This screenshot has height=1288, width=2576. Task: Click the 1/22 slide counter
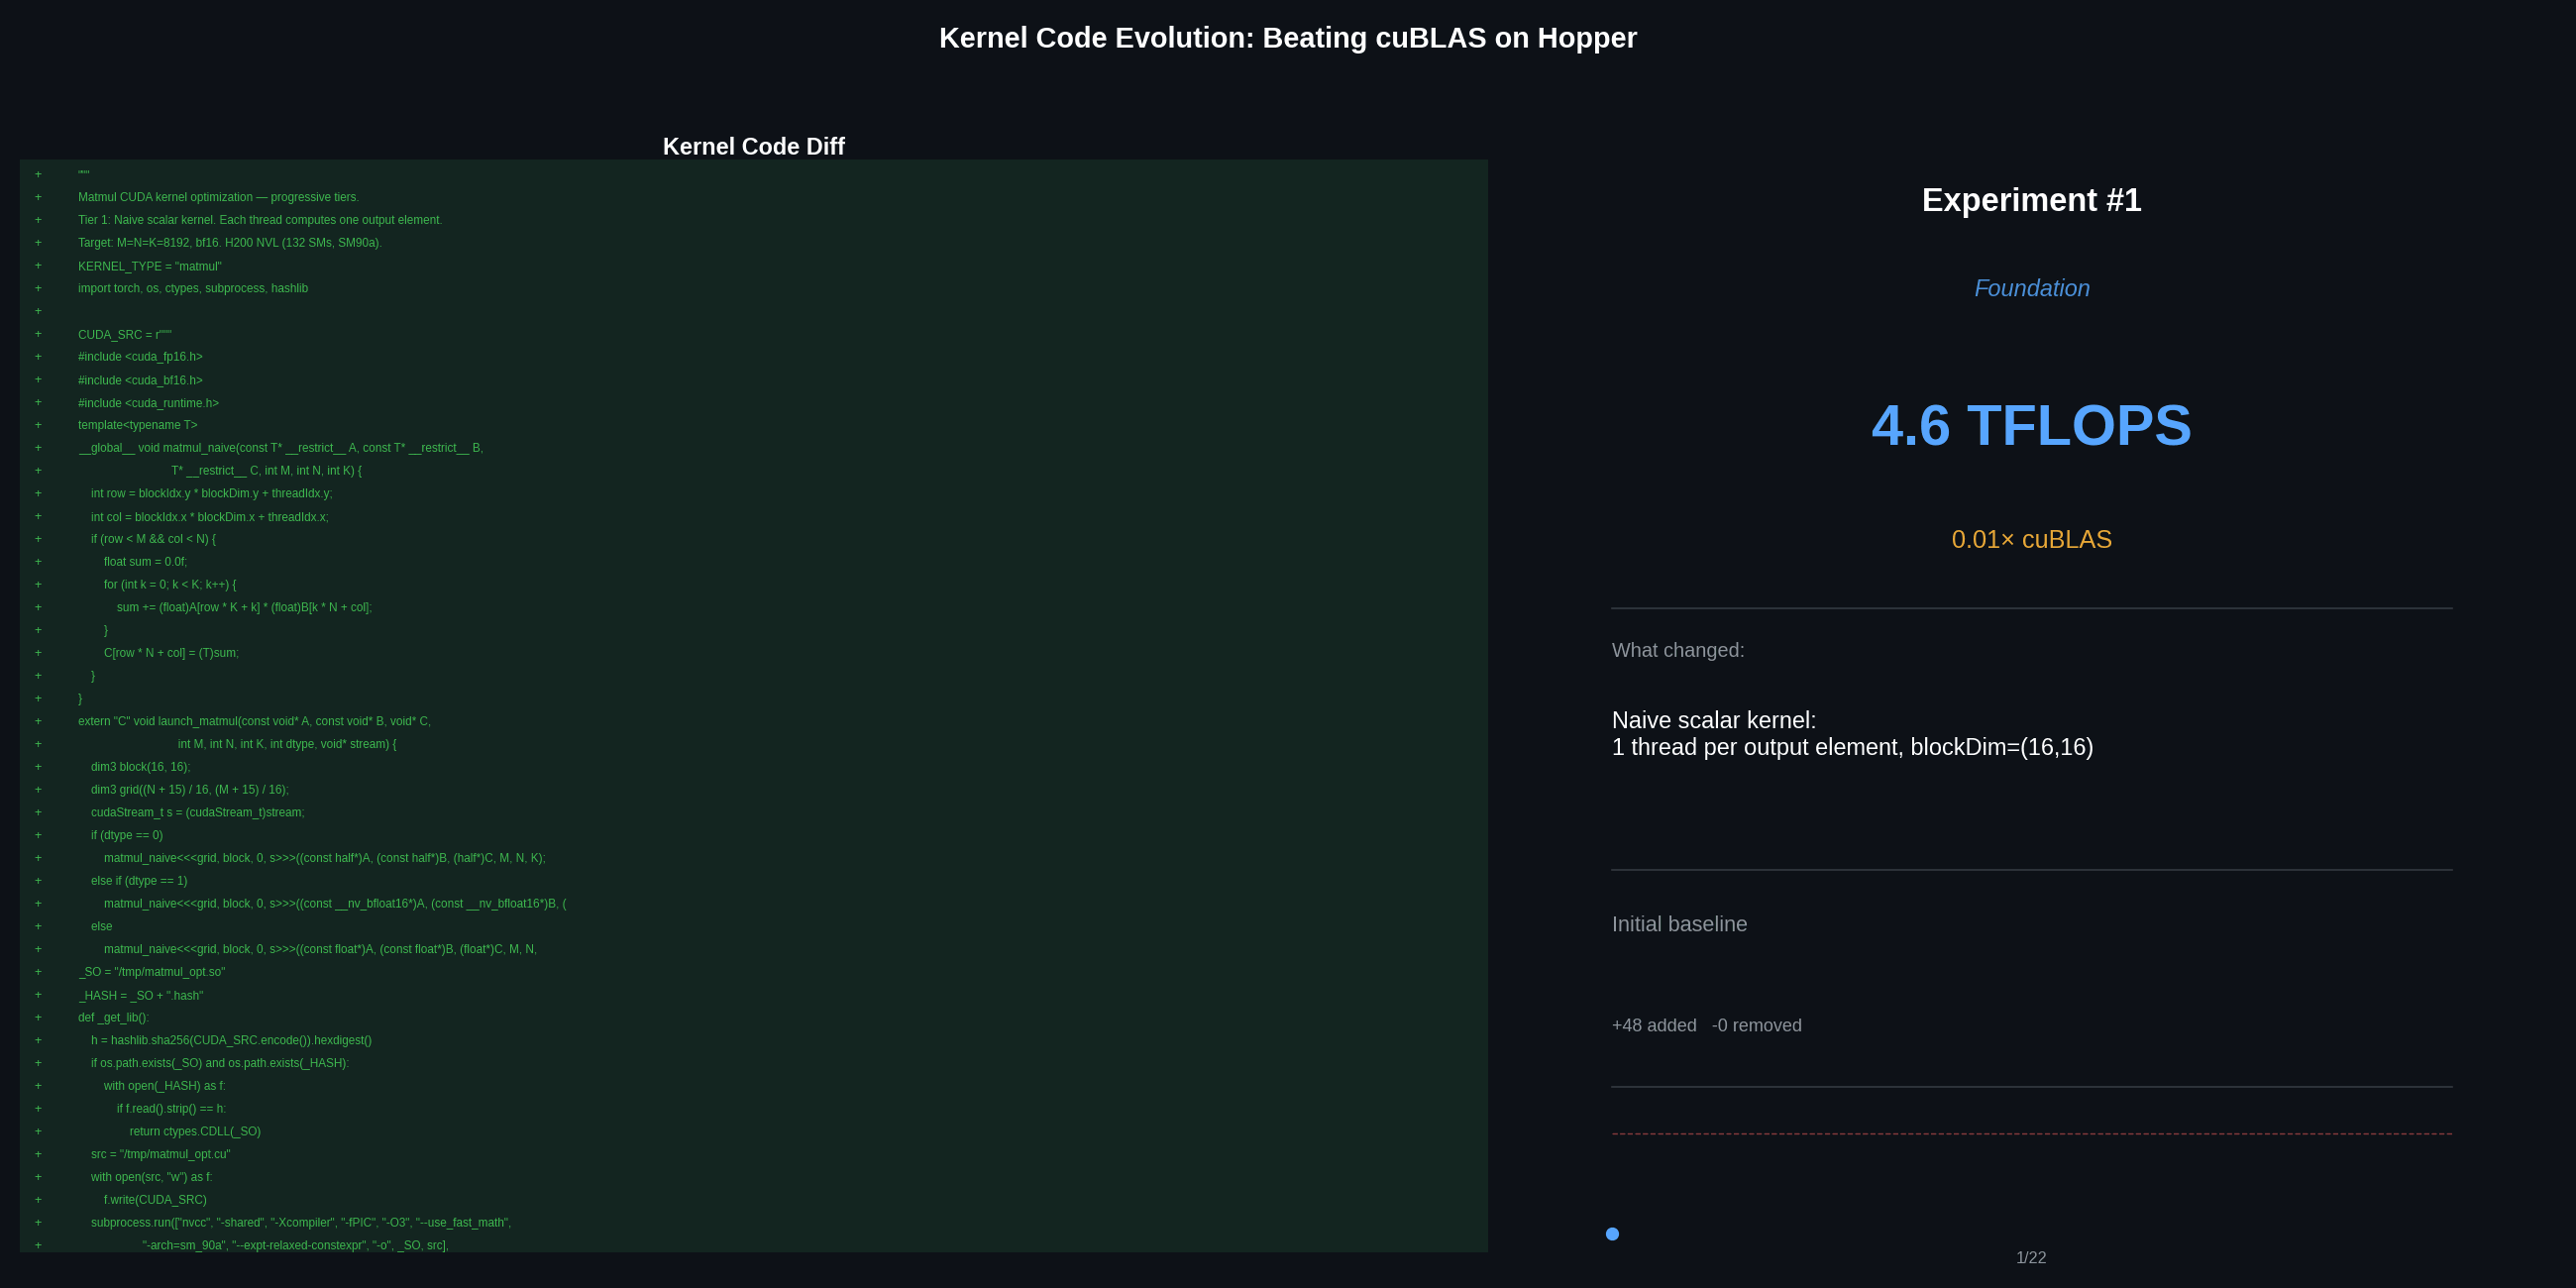2031,1258
